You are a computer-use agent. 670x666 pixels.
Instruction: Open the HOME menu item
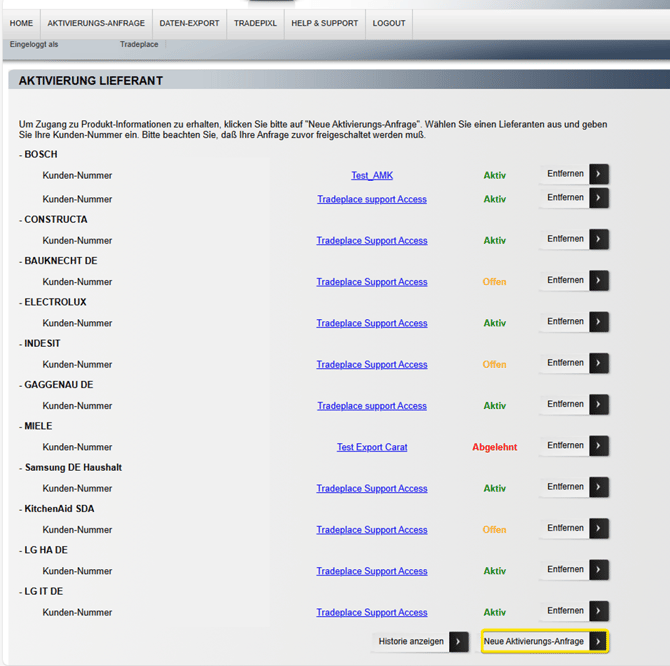click(x=21, y=23)
